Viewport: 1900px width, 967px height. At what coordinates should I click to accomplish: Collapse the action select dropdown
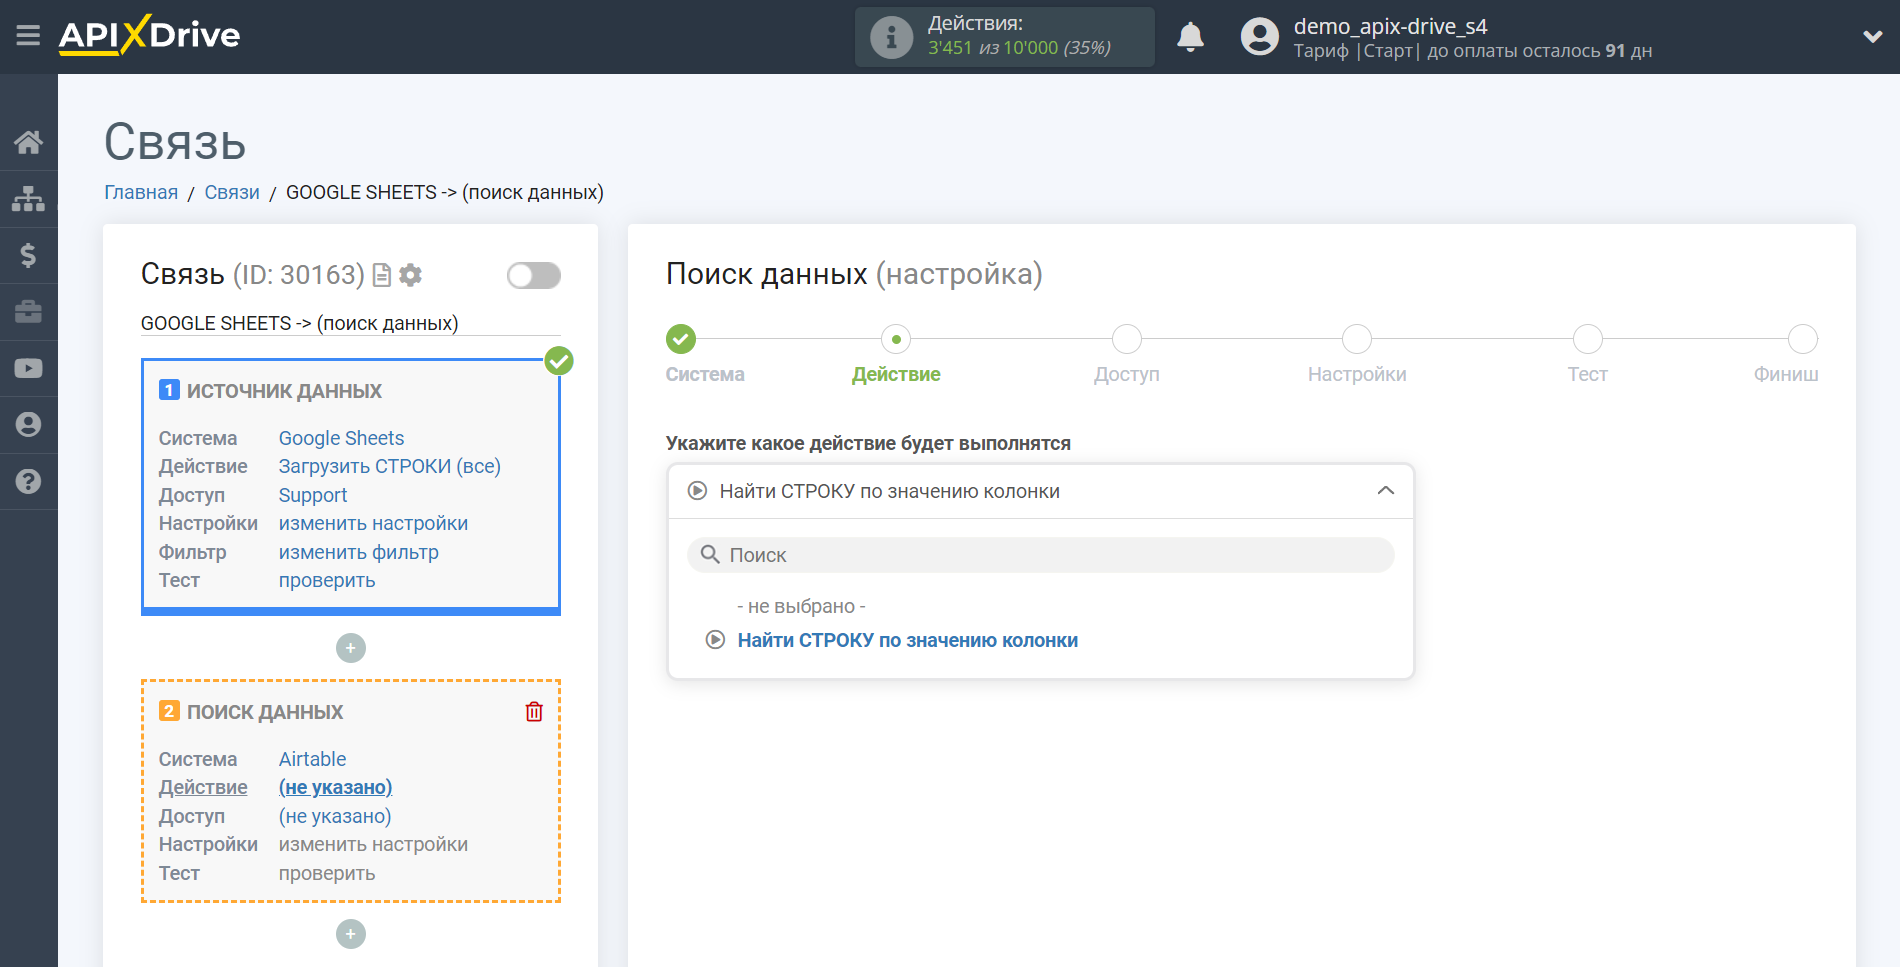click(x=1385, y=490)
